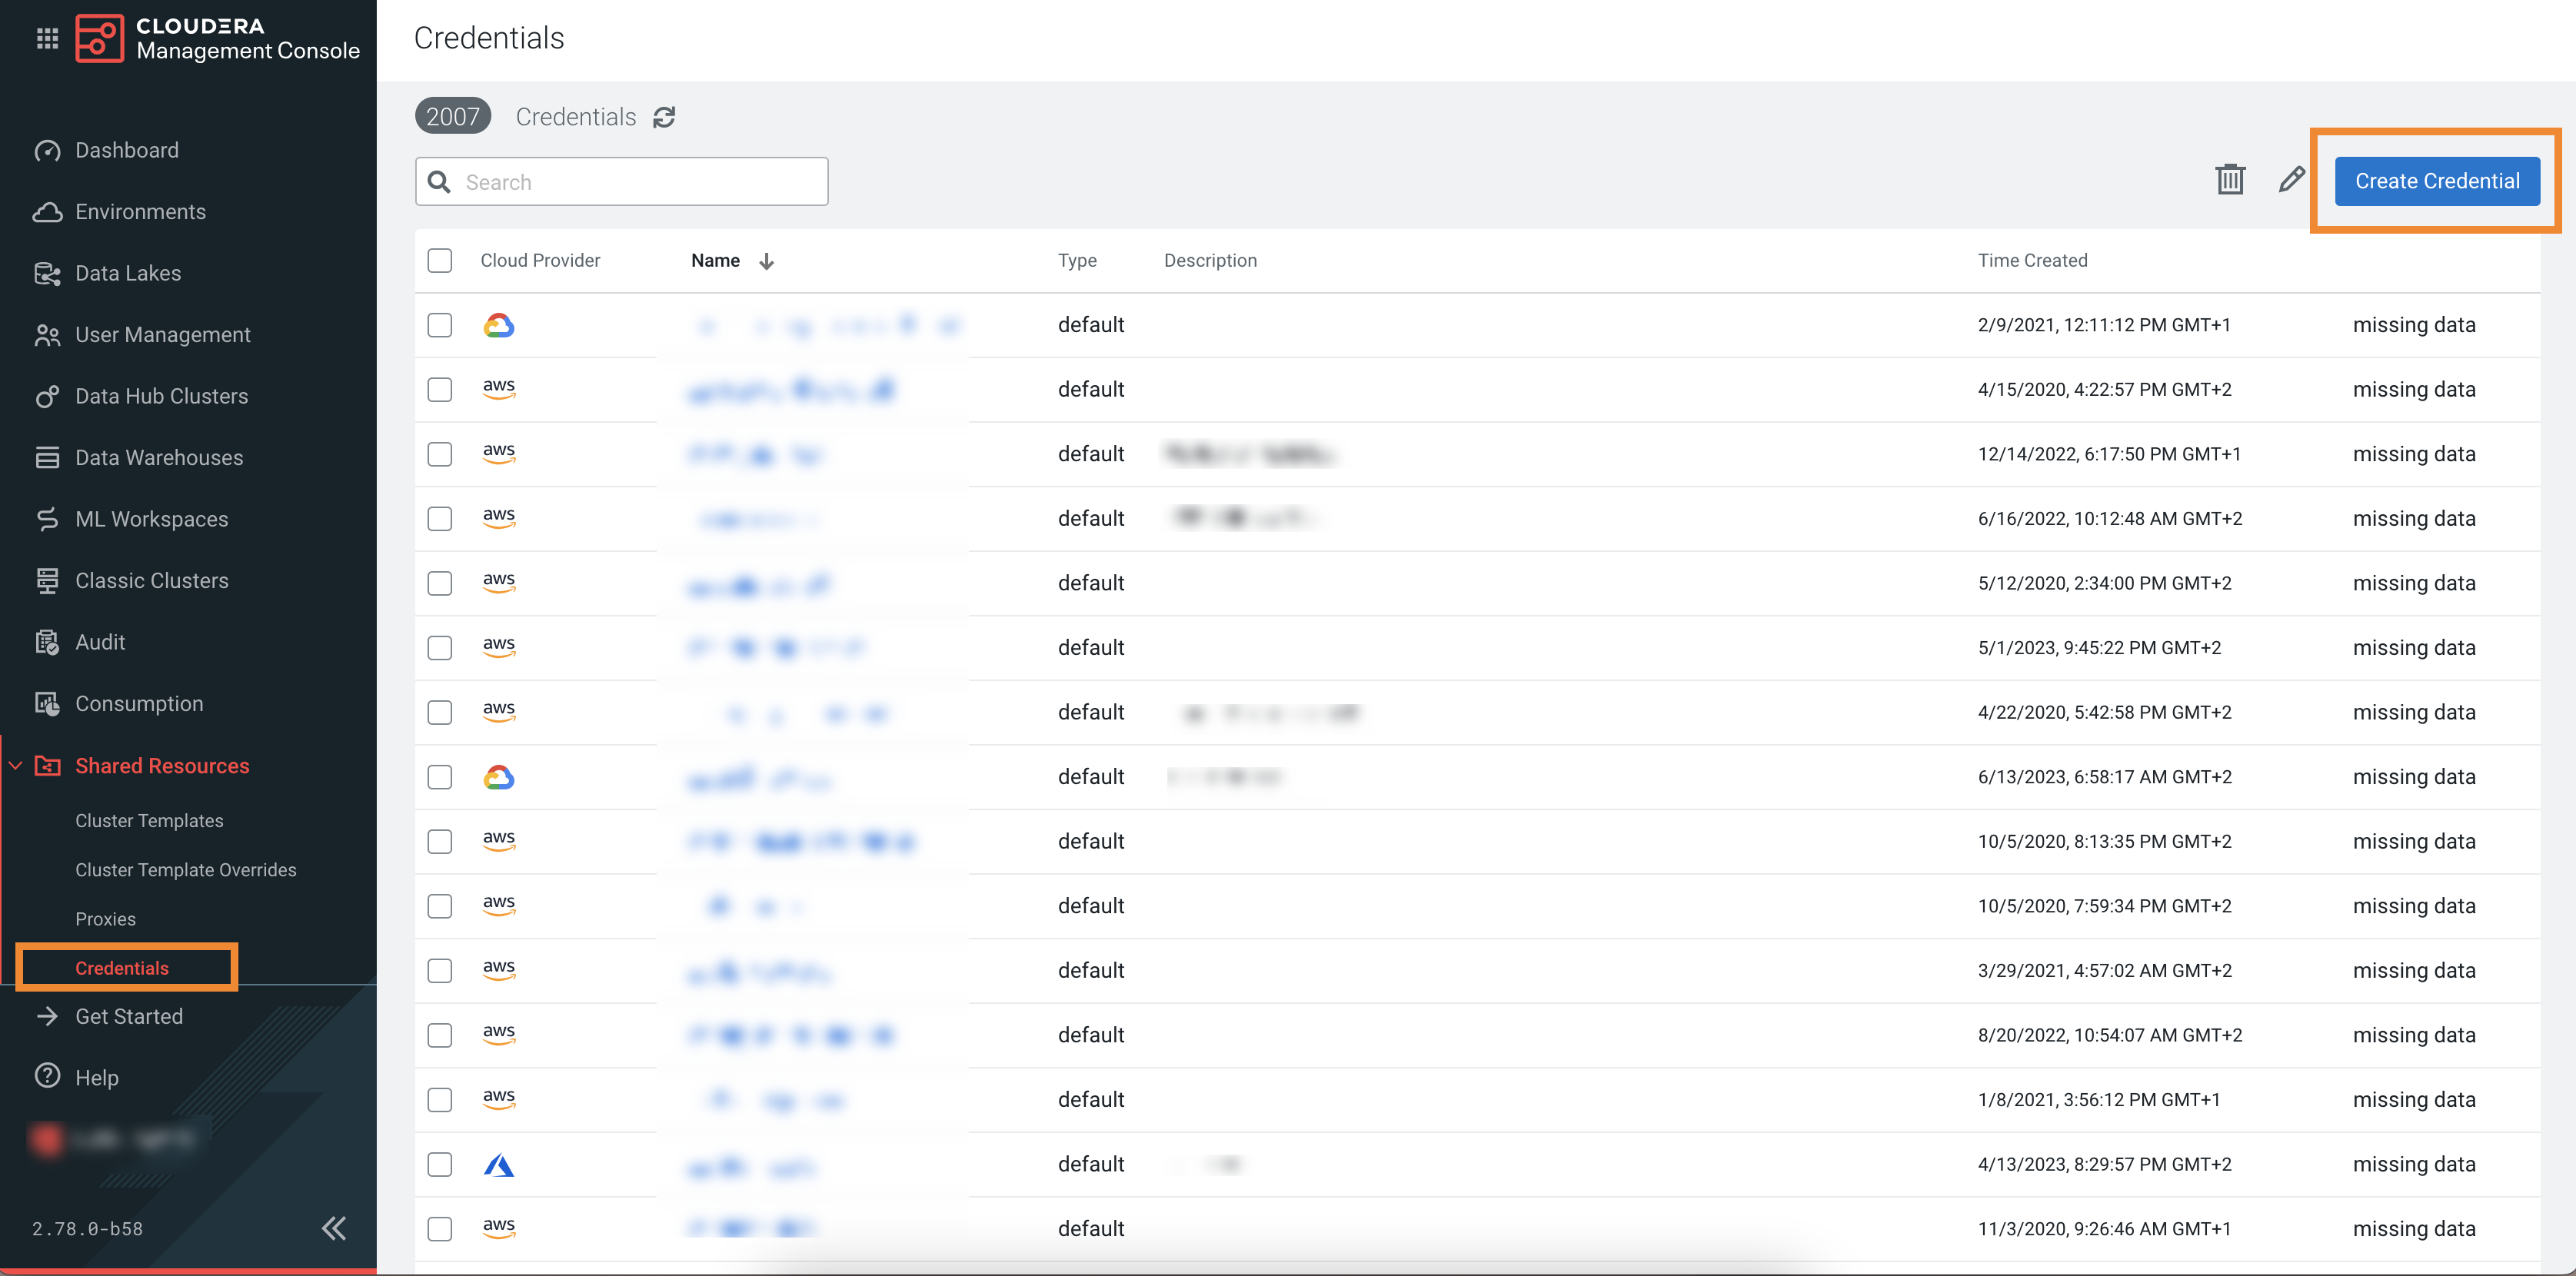
Task: Open the app switcher grid icon
Action: coord(47,38)
